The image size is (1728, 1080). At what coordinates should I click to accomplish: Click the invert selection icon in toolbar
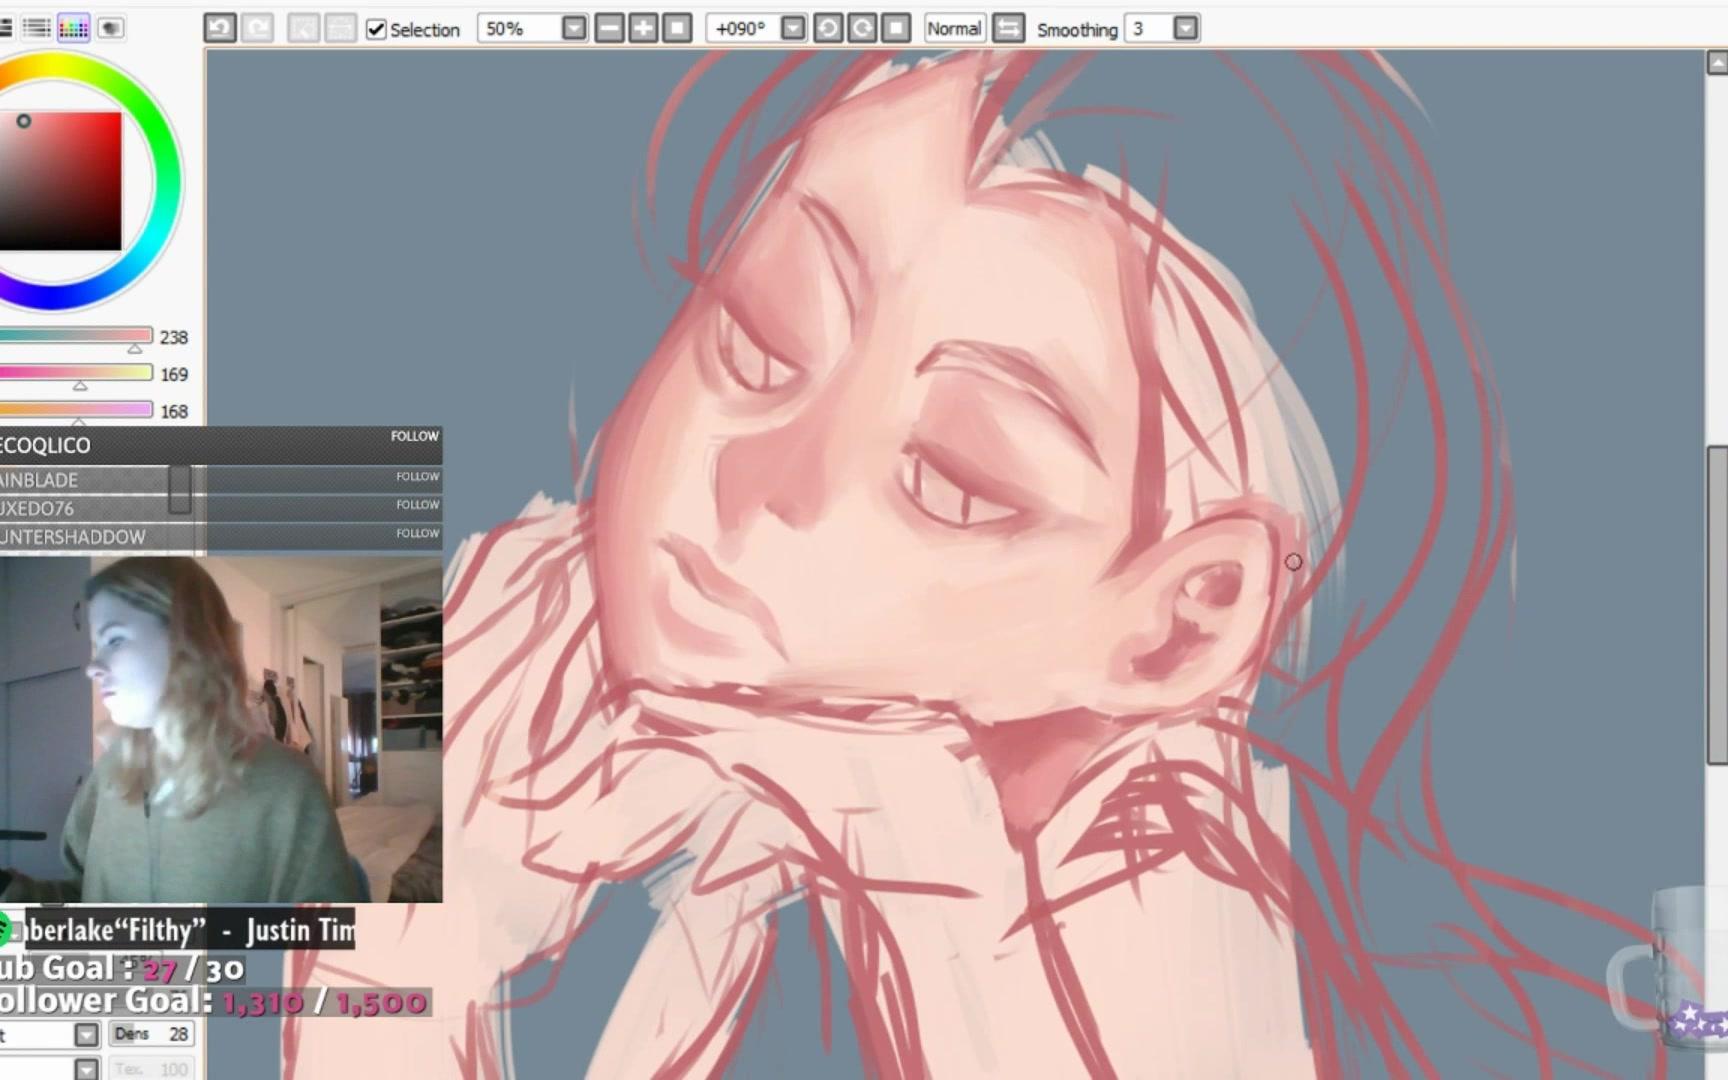point(340,28)
